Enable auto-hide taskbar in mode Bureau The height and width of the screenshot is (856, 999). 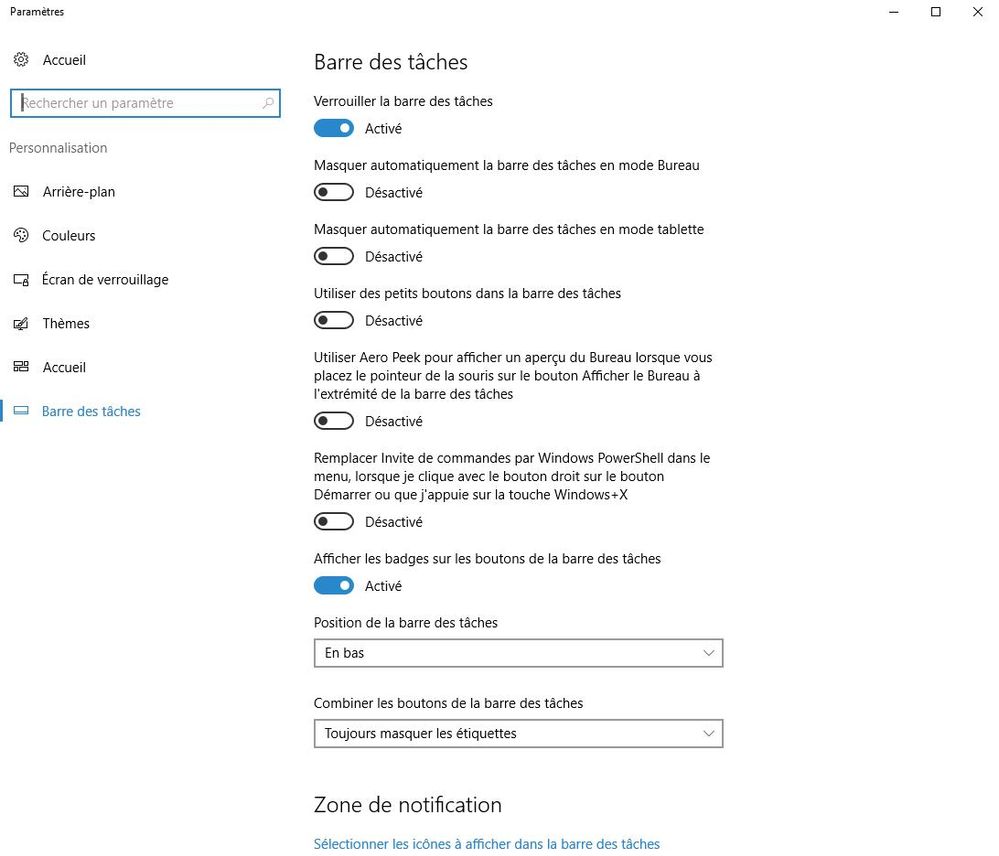334,192
